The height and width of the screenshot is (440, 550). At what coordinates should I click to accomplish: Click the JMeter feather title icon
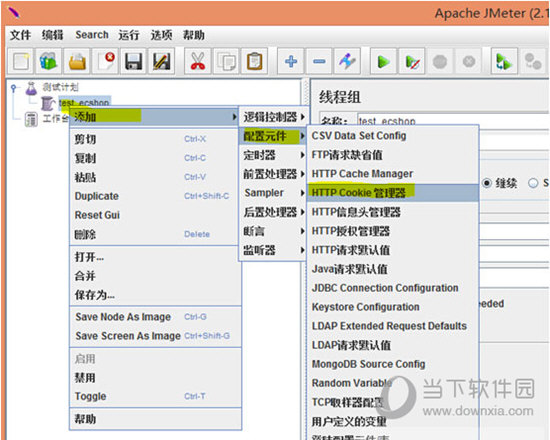[x=13, y=13]
